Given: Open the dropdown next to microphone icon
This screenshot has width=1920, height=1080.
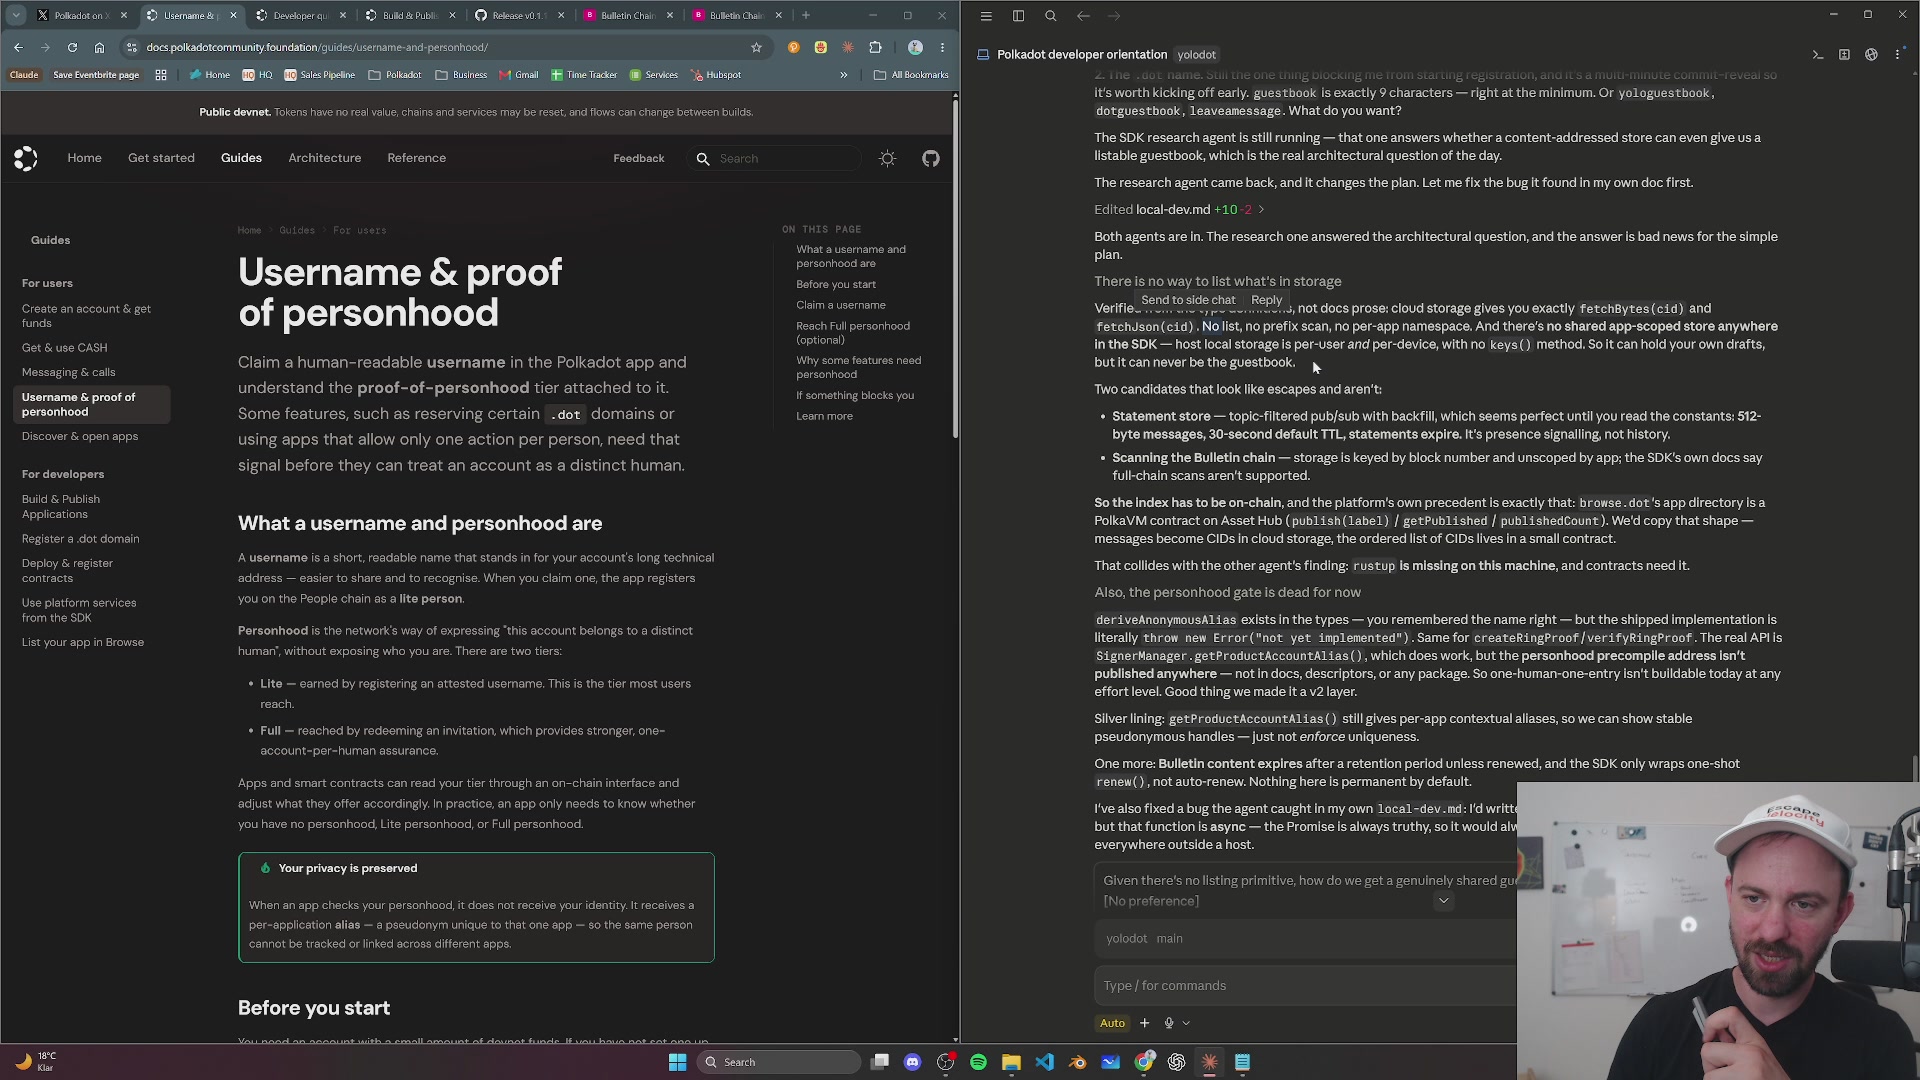Looking at the screenshot, I should pyautogui.click(x=1186, y=1023).
